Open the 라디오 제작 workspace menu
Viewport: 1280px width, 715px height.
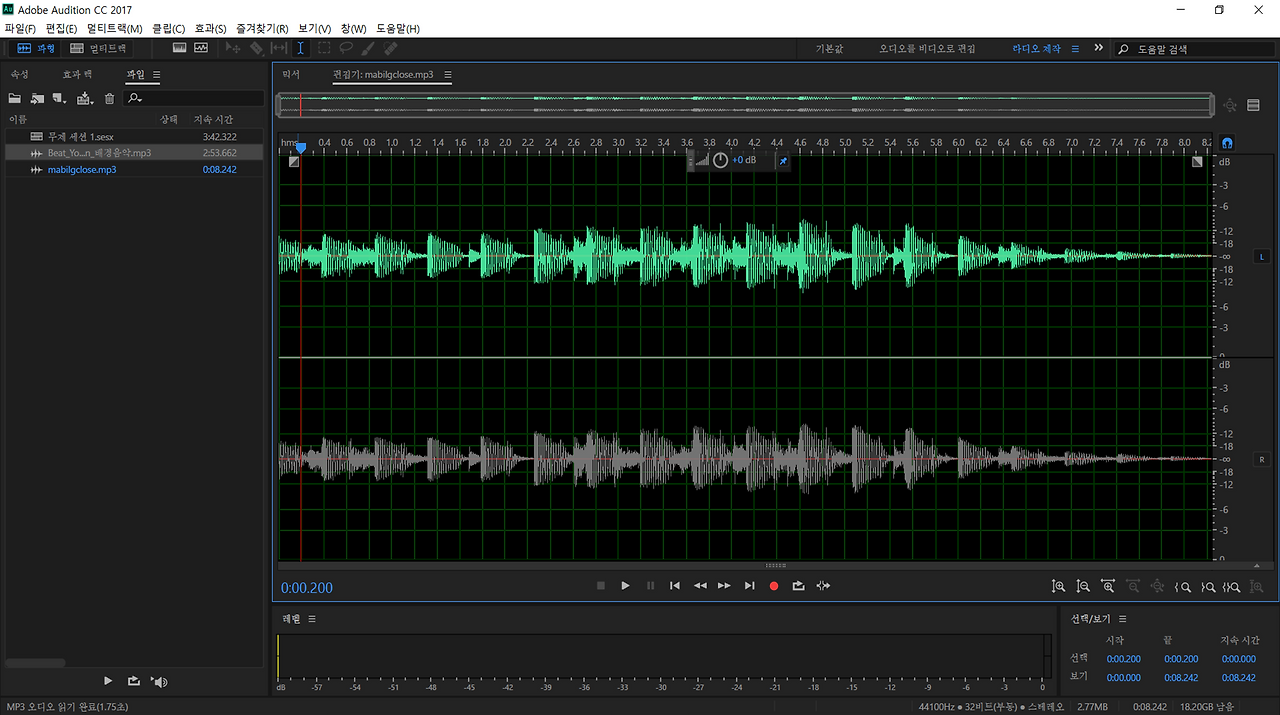(1075, 48)
